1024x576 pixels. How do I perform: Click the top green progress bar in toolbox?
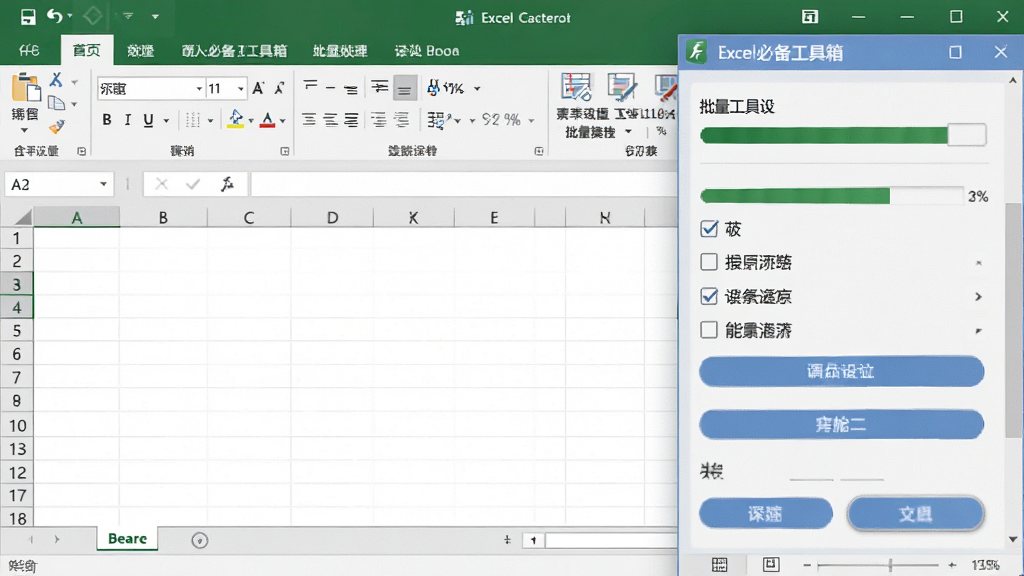click(842, 135)
